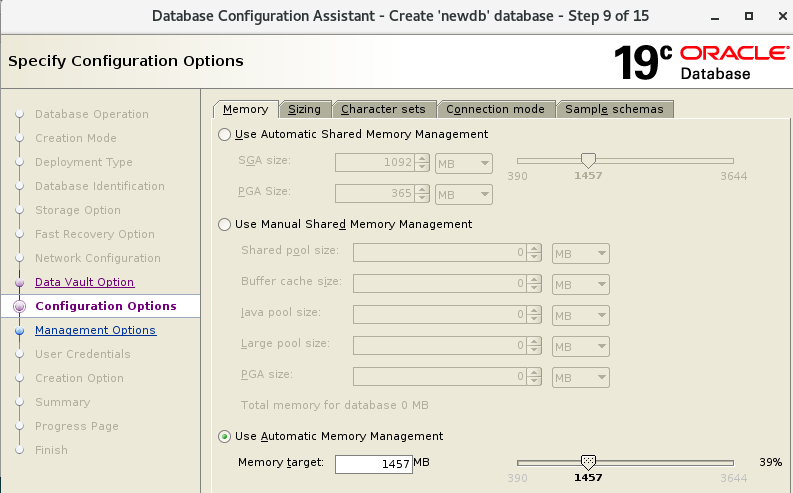Image resolution: width=793 pixels, height=493 pixels.
Task: Open the Sample schemas tab
Action: pyautogui.click(x=614, y=109)
